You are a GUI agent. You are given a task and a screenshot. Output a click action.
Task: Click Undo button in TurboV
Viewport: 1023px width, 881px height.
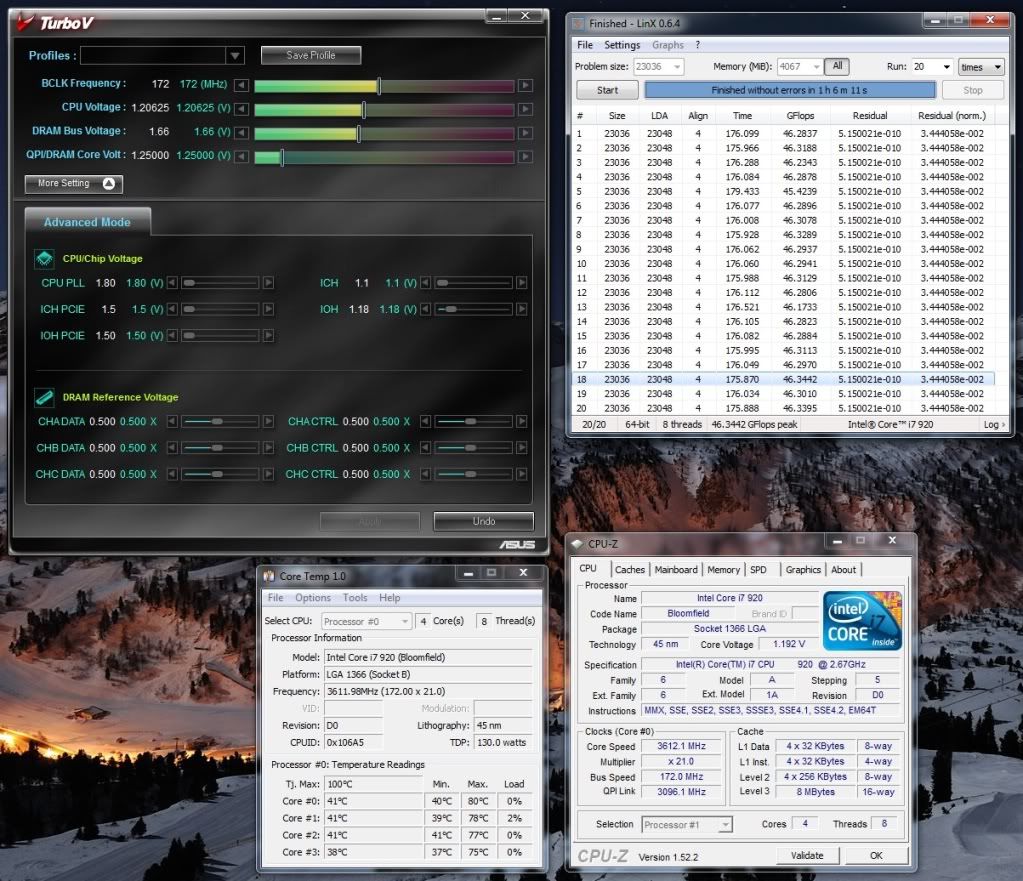483,521
